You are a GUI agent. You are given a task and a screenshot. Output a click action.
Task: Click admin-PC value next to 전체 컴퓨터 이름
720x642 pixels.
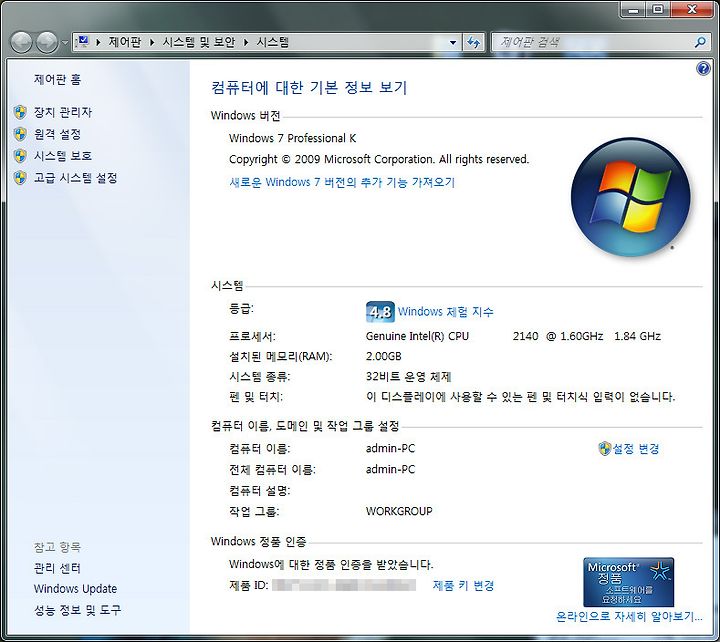point(390,469)
